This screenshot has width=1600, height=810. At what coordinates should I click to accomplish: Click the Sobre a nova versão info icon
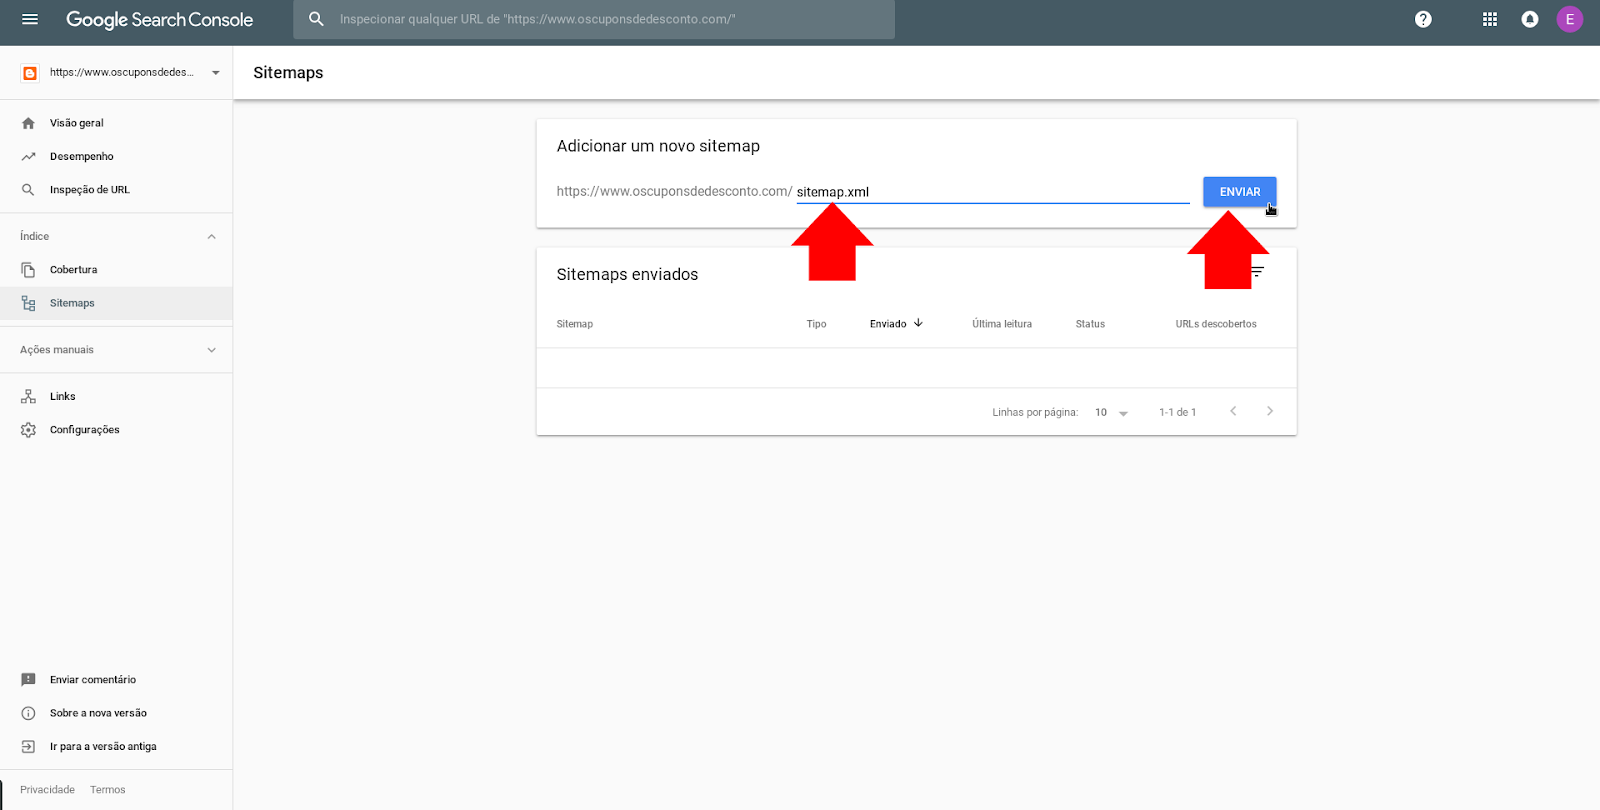(28, 713)
